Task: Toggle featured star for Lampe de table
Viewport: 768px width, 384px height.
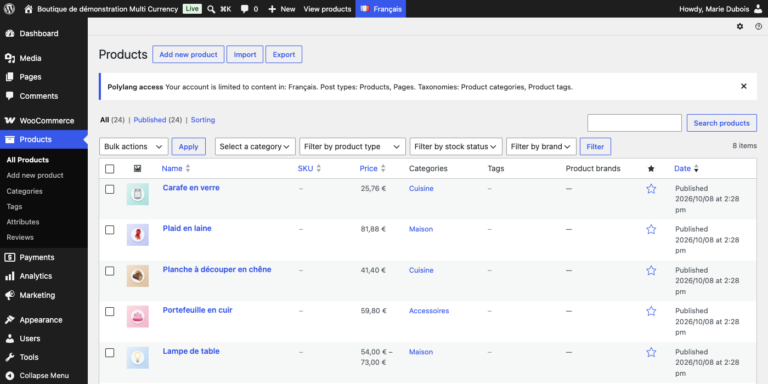Action: [651, 352]
